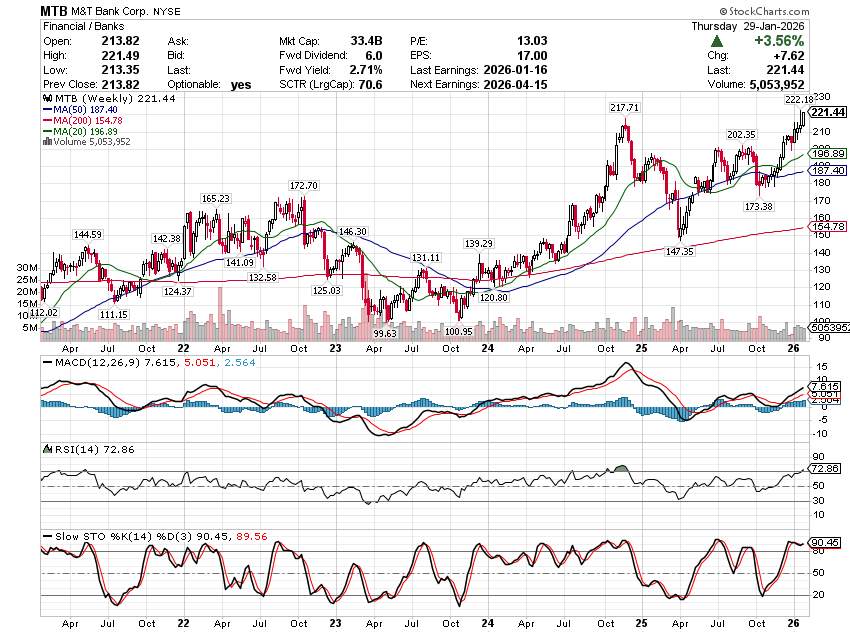Viewport: 850px width, 633px height.
Task: Click the 222.18 high price callout
Action: [x=799, y=100]
